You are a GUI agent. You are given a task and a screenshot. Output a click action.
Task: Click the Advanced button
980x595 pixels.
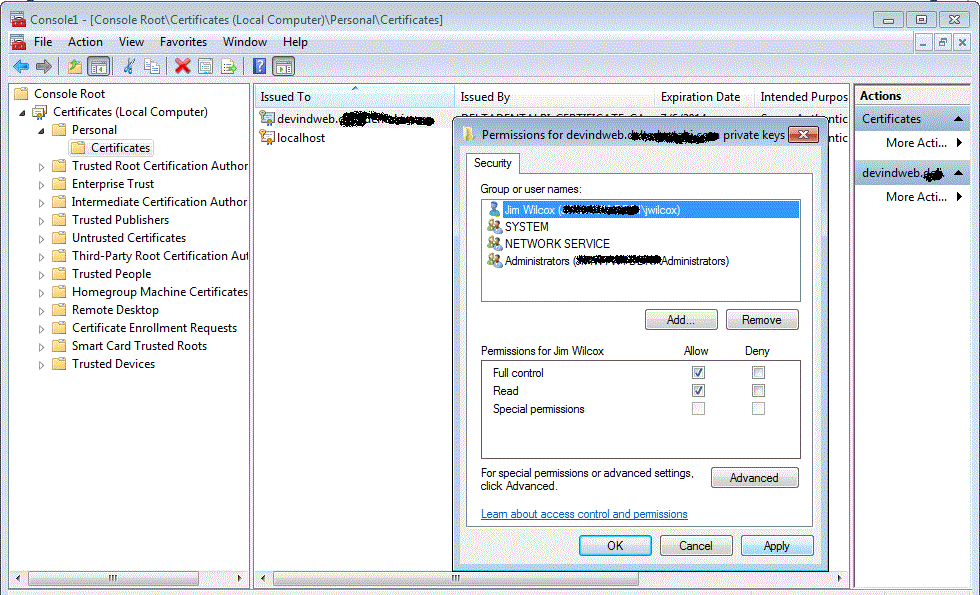point(754,478)
